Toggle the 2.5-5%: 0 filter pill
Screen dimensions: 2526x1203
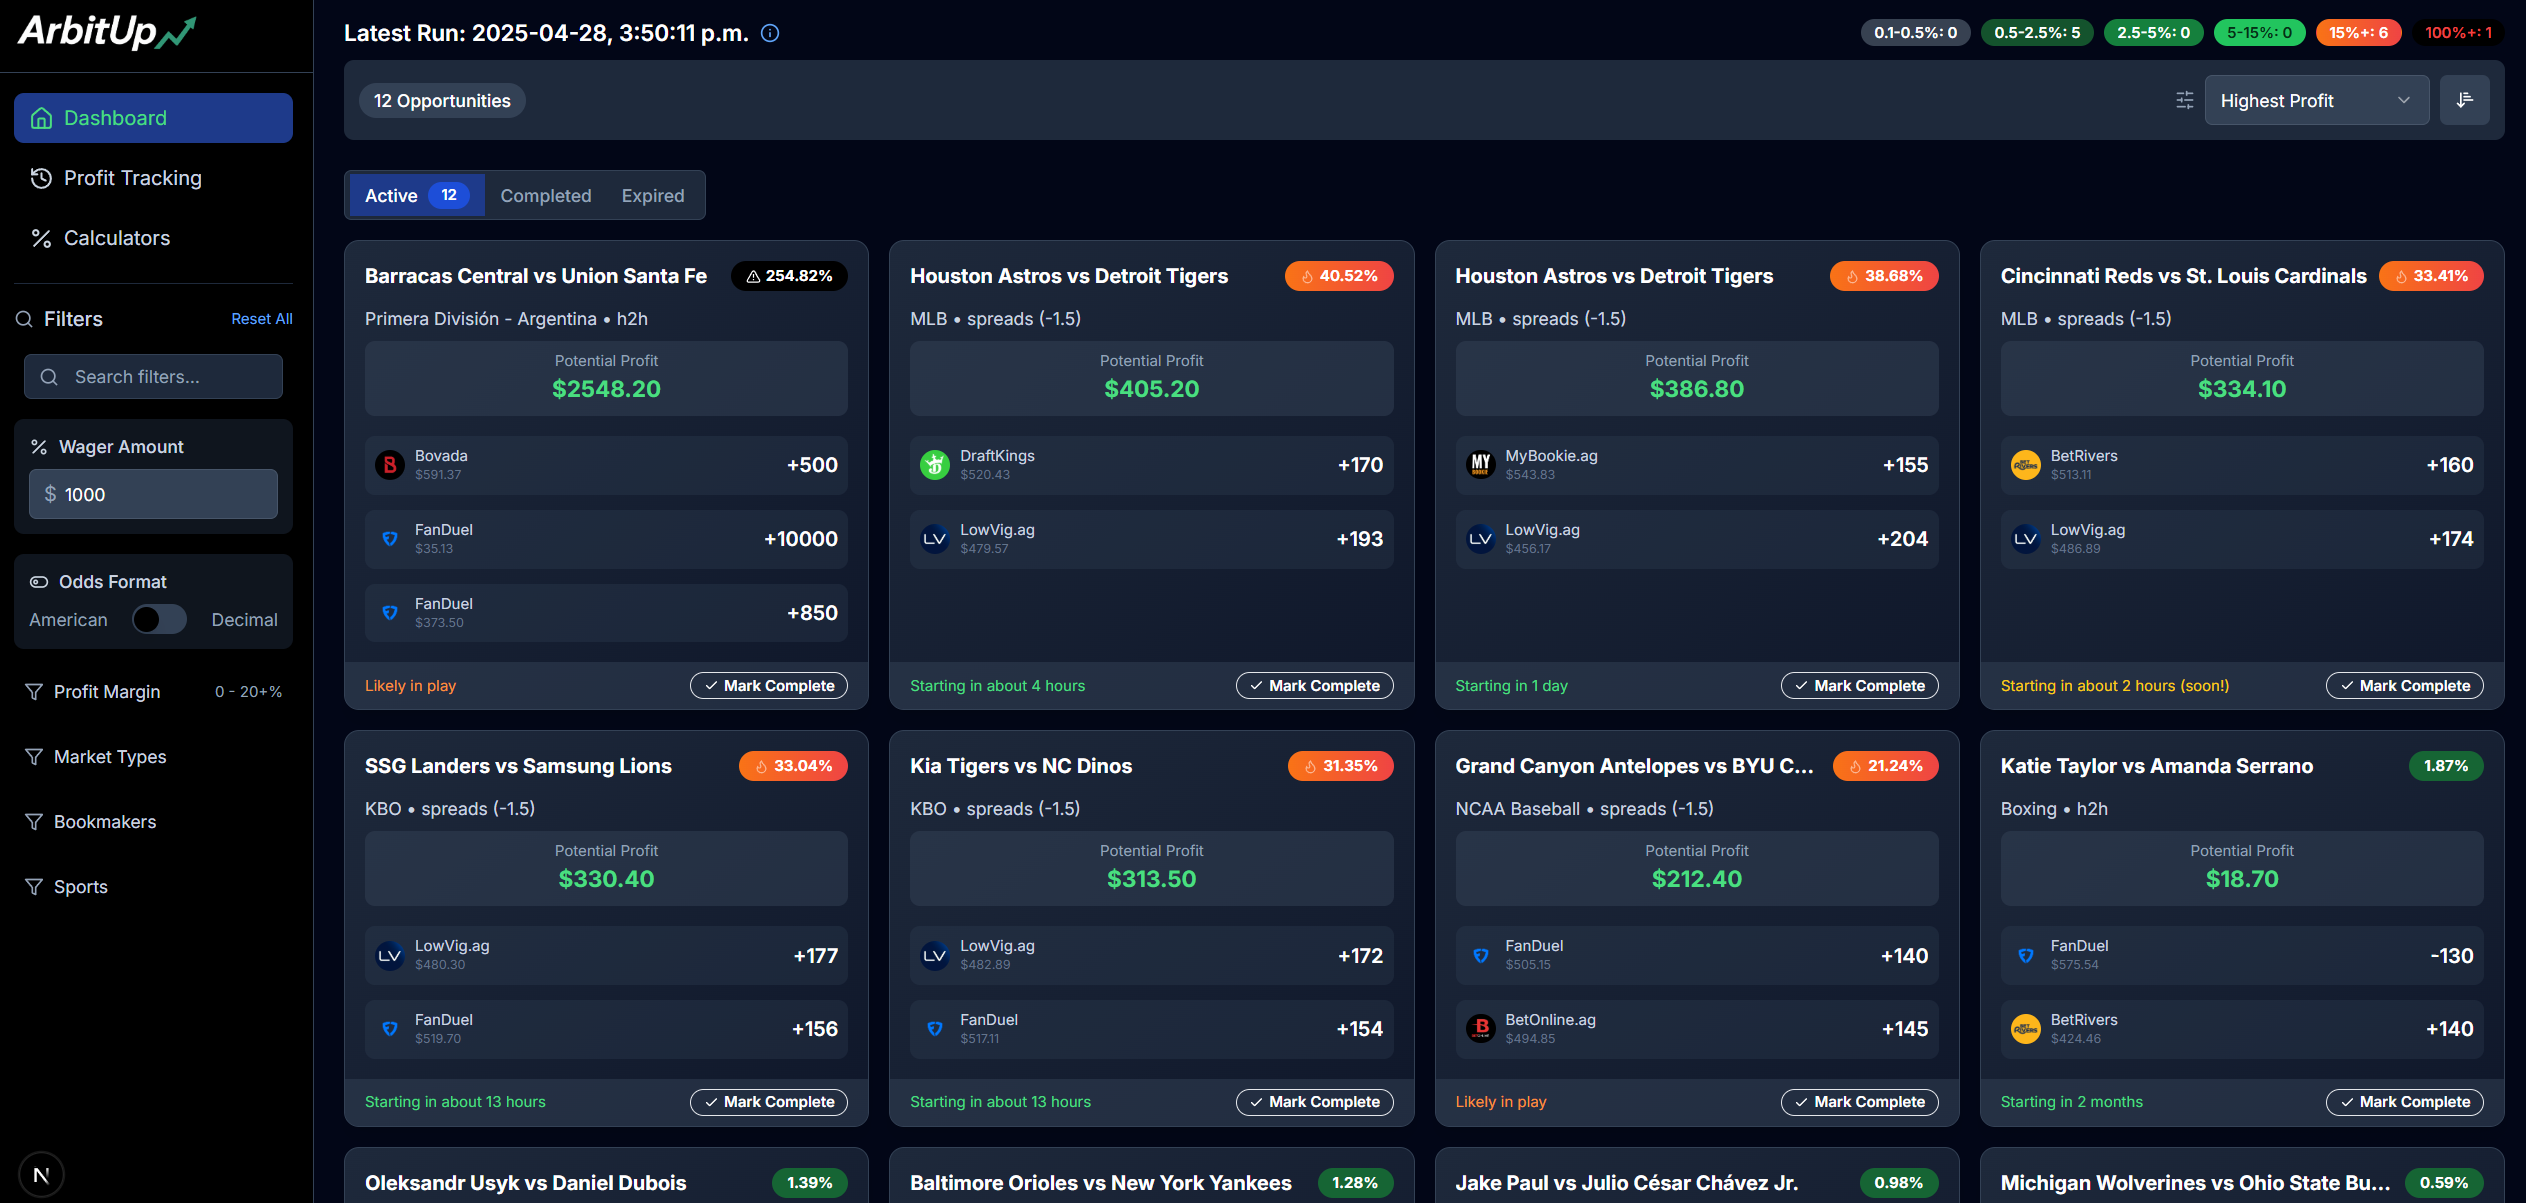tap(2153, 33)
